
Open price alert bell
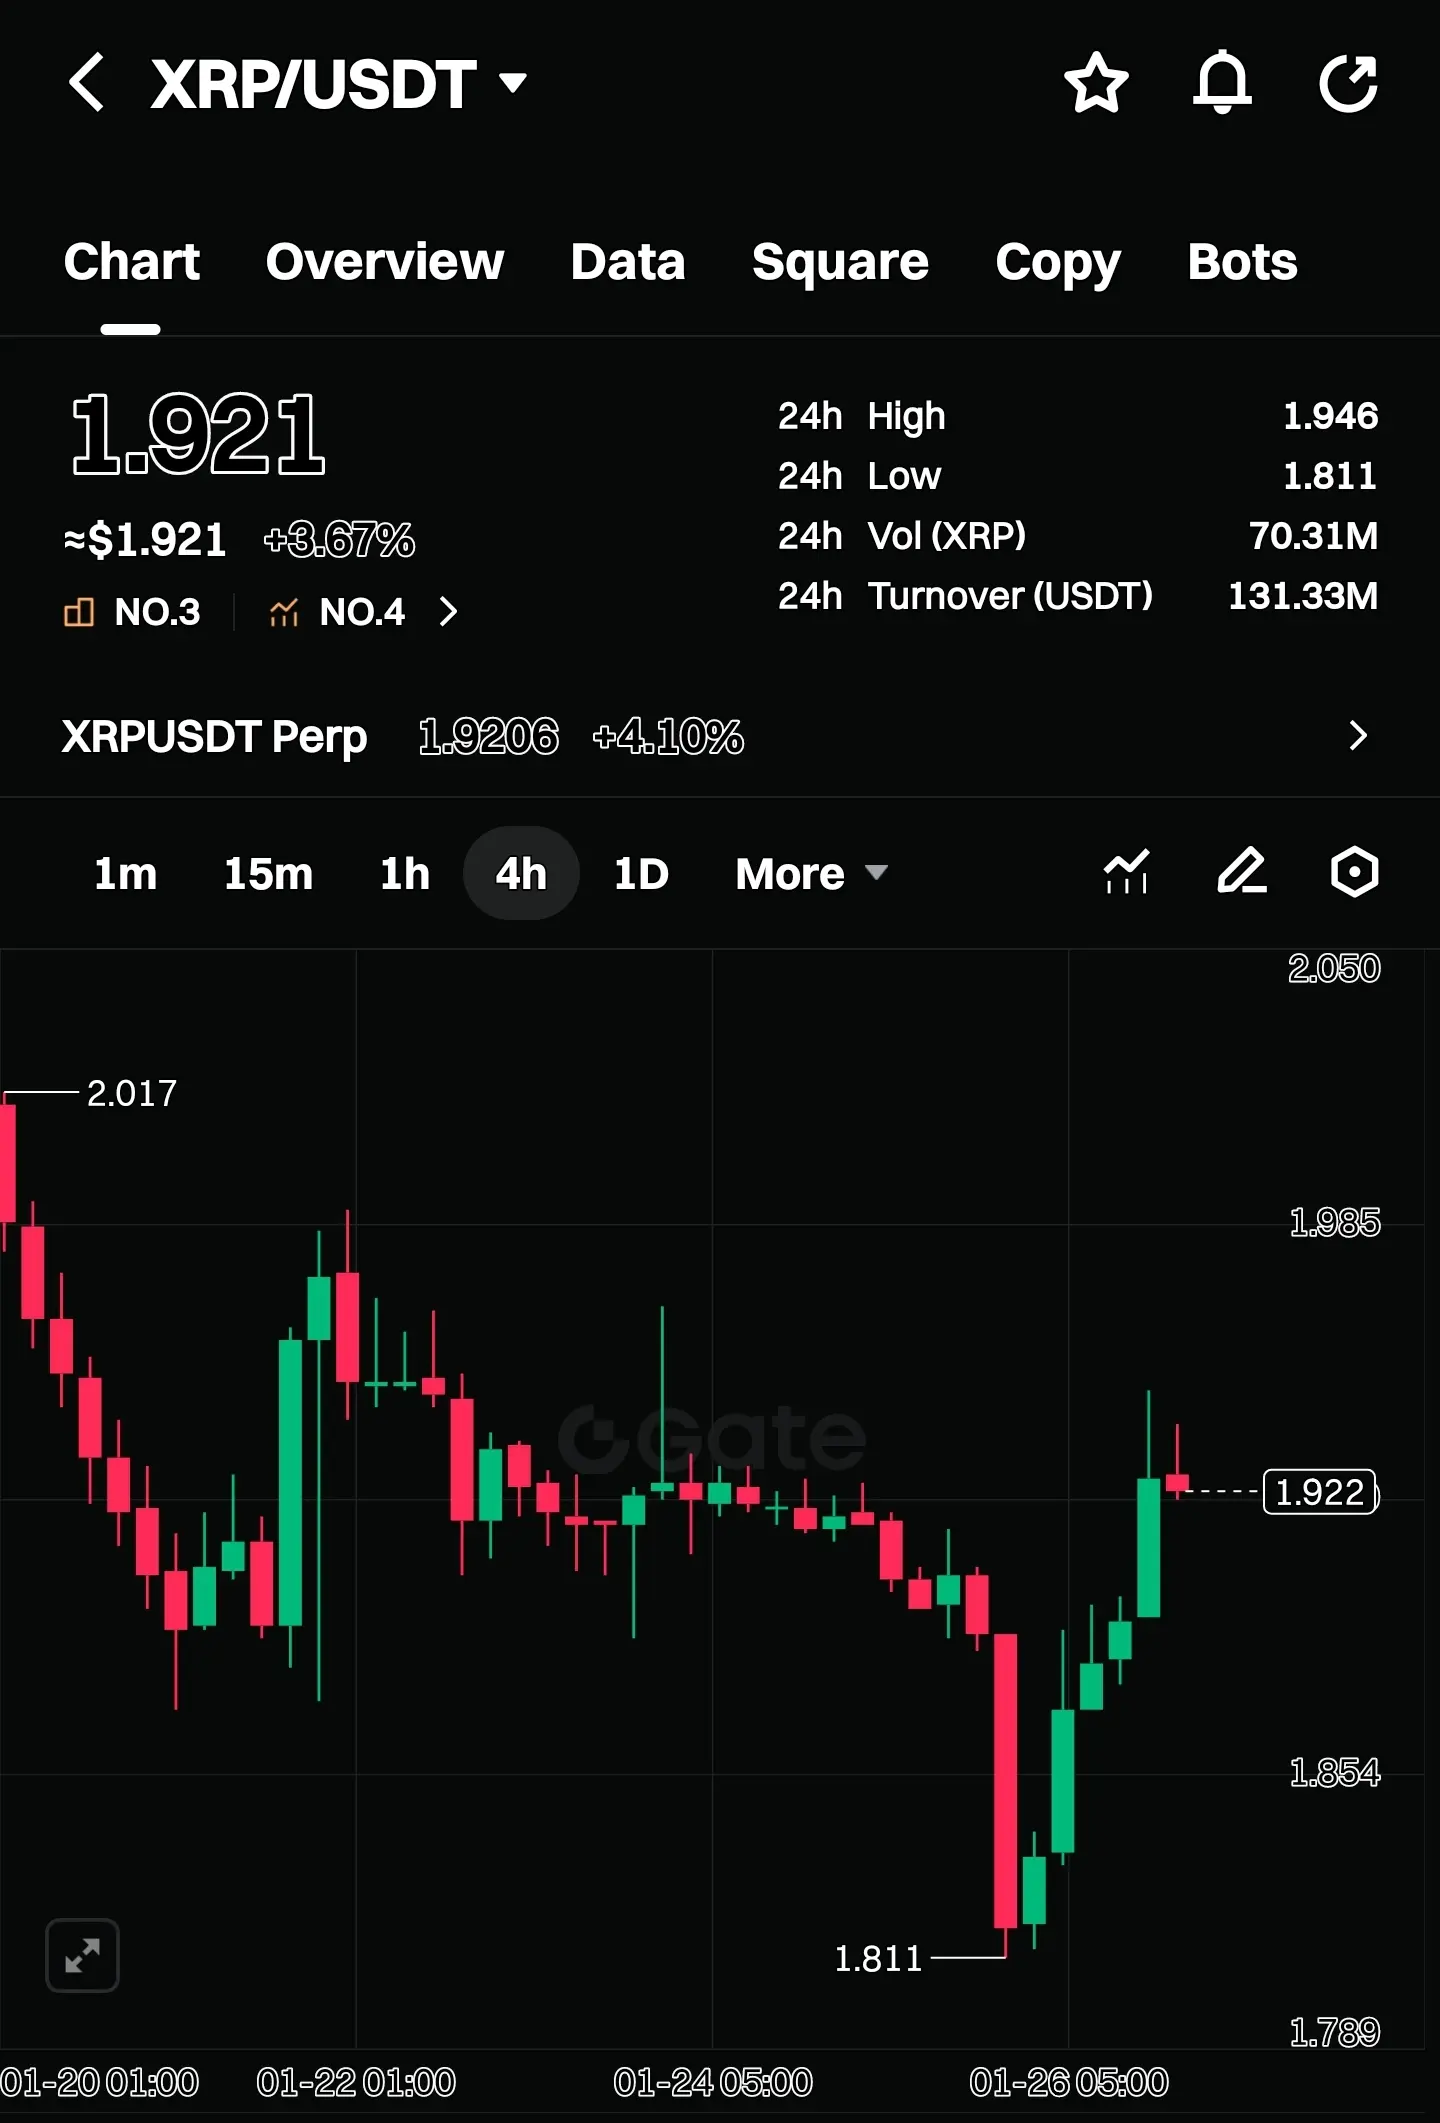tap(1222, 82)
